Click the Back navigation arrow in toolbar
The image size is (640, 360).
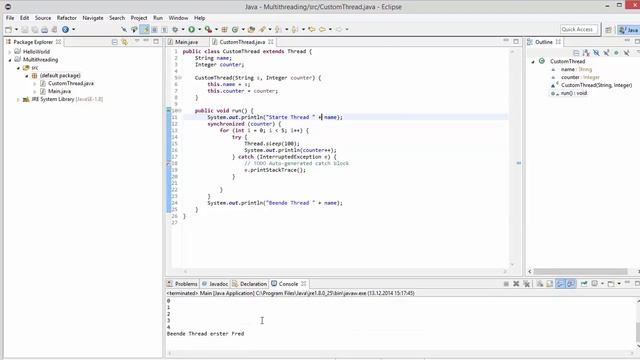[x=322, y=29]
